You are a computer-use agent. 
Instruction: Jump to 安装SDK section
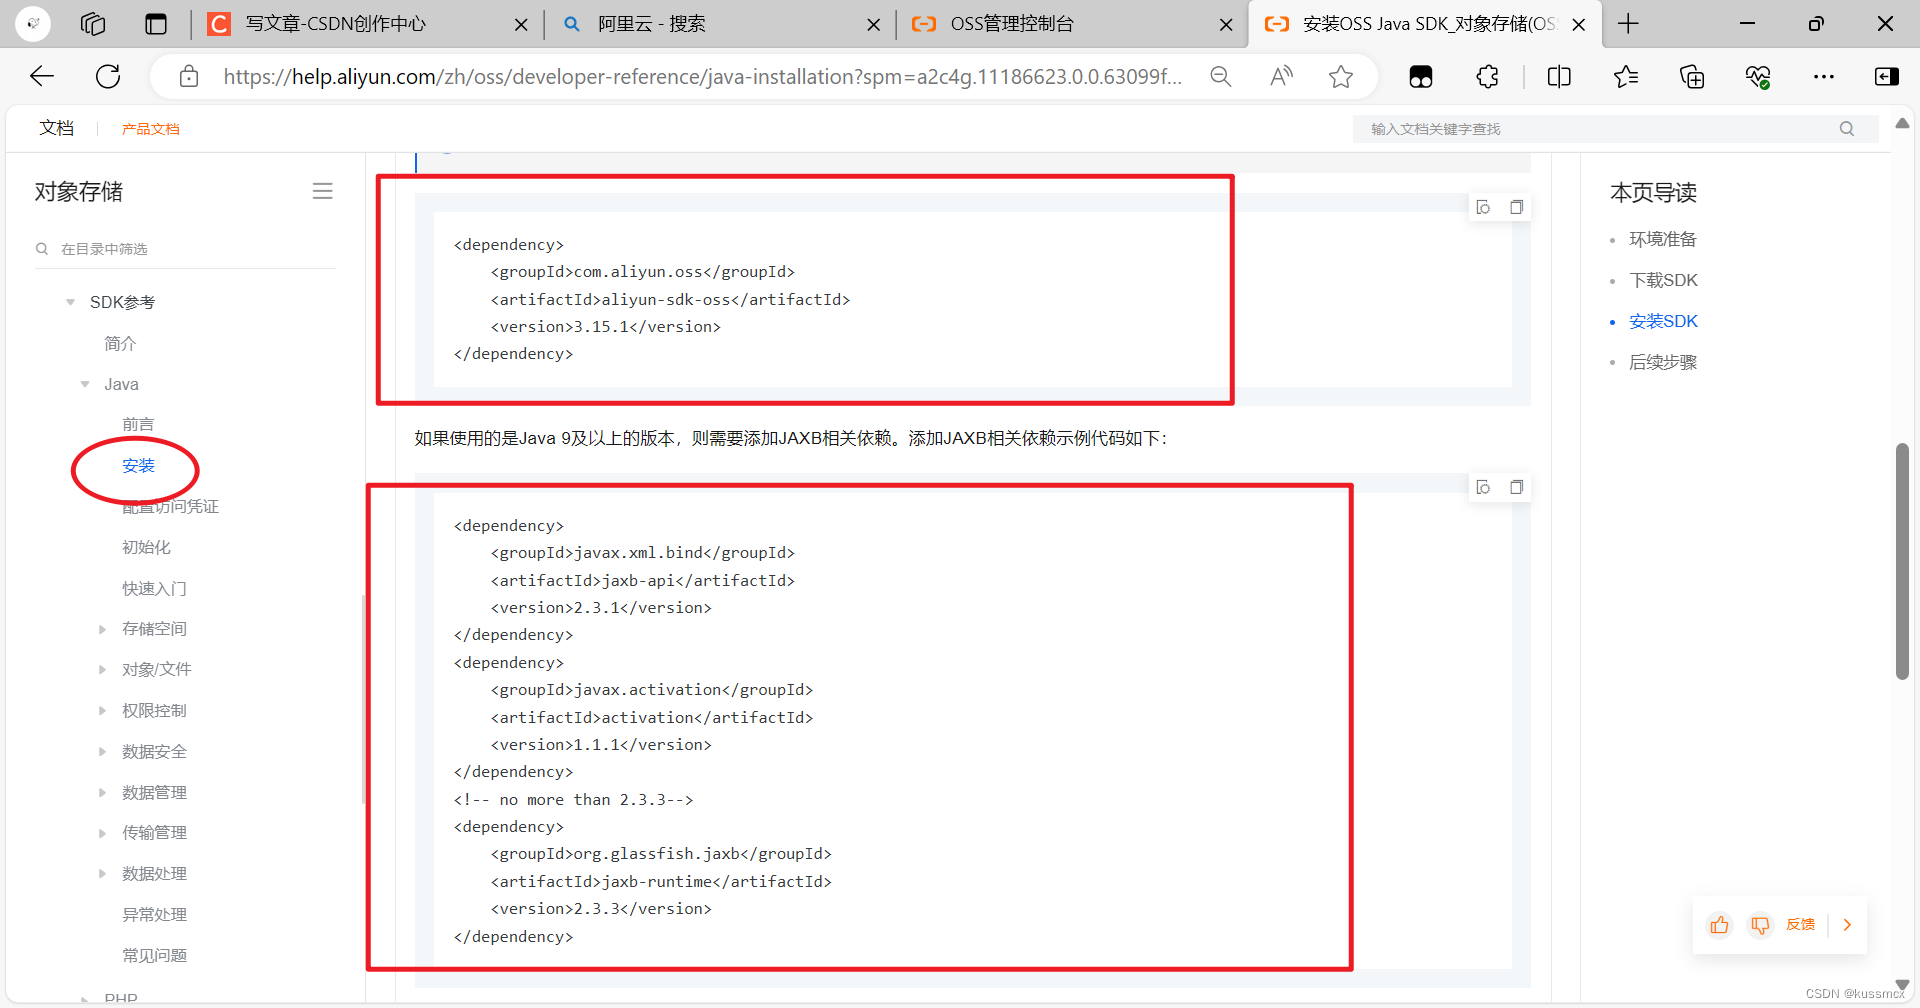click(1663, 321)
